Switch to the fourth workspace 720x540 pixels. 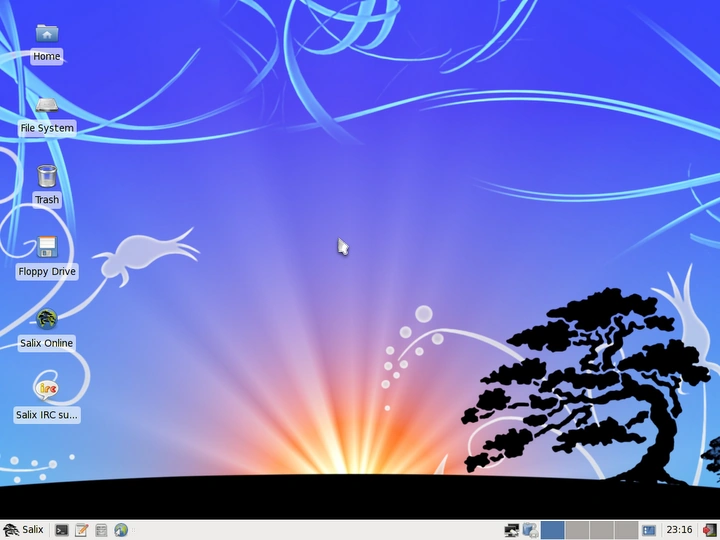pos(626,530)
